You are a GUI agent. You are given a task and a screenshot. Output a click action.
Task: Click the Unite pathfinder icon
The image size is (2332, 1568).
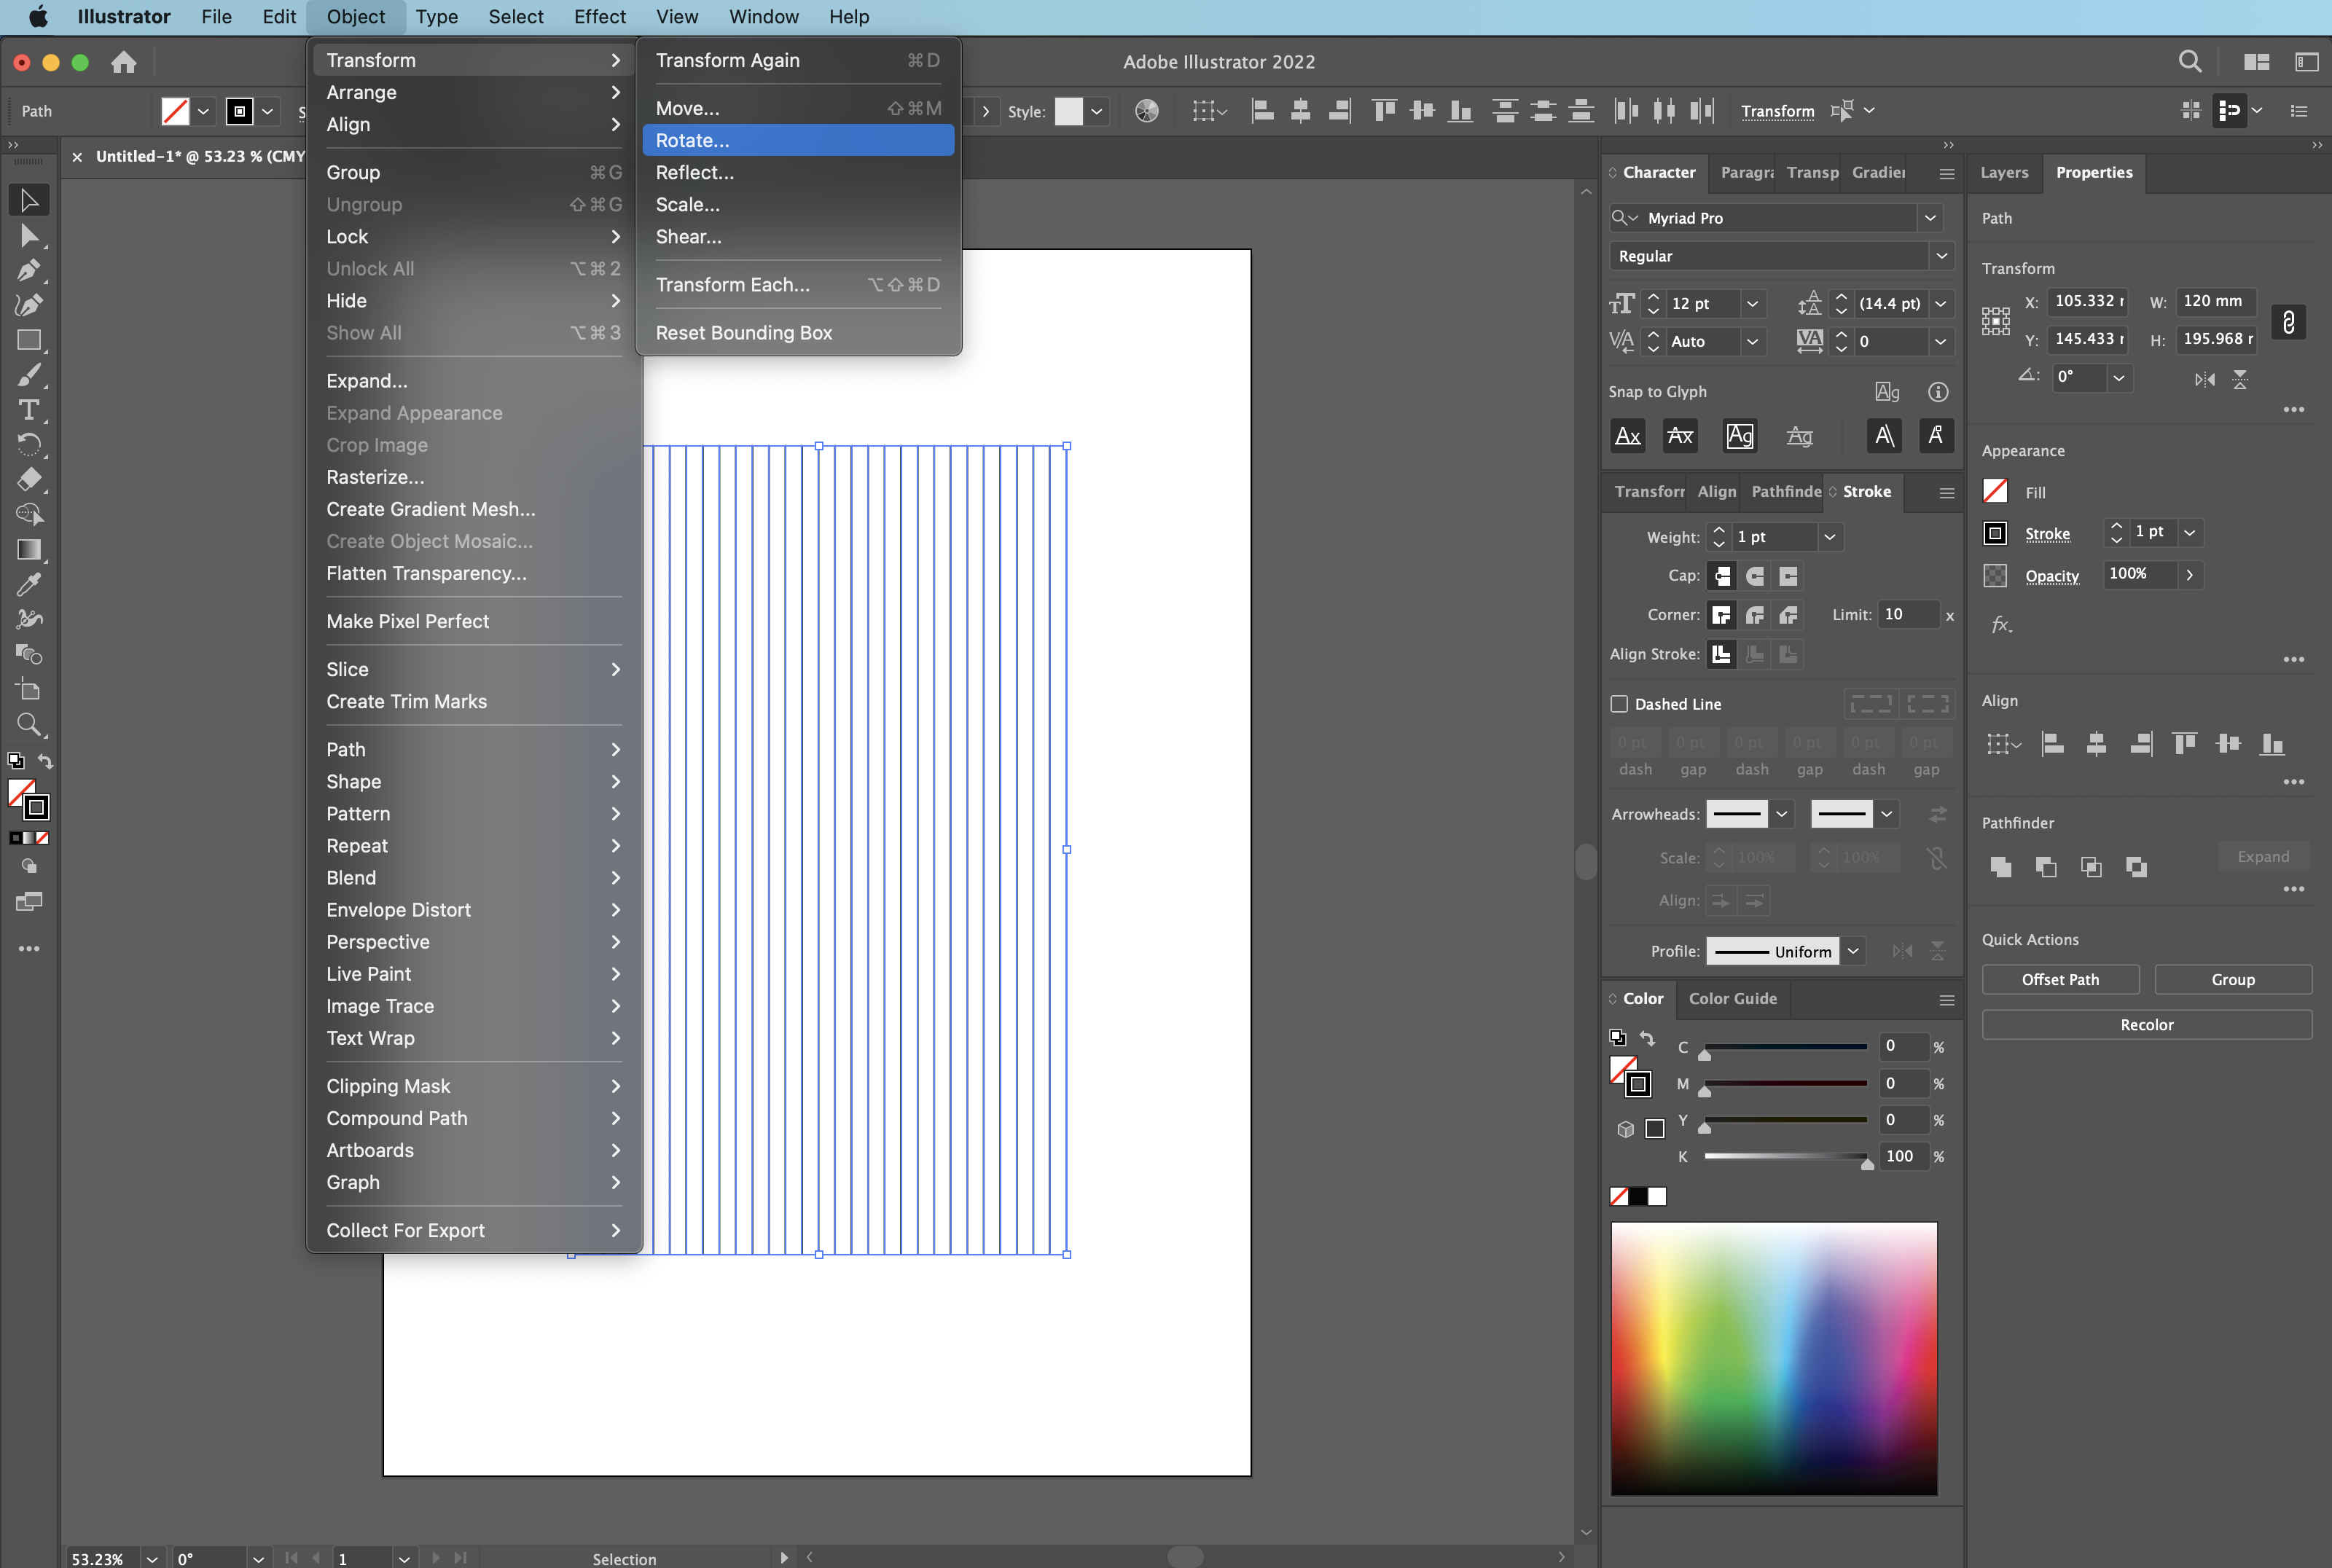point(2000,866)
